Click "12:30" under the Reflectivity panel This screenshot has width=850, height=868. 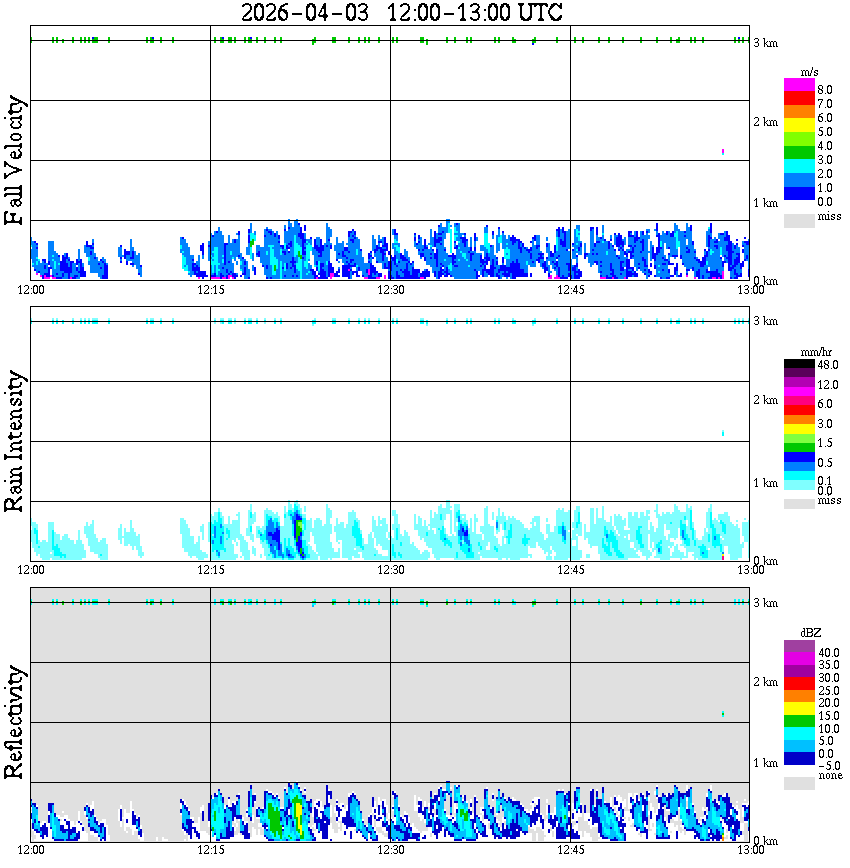coord(390,850)
